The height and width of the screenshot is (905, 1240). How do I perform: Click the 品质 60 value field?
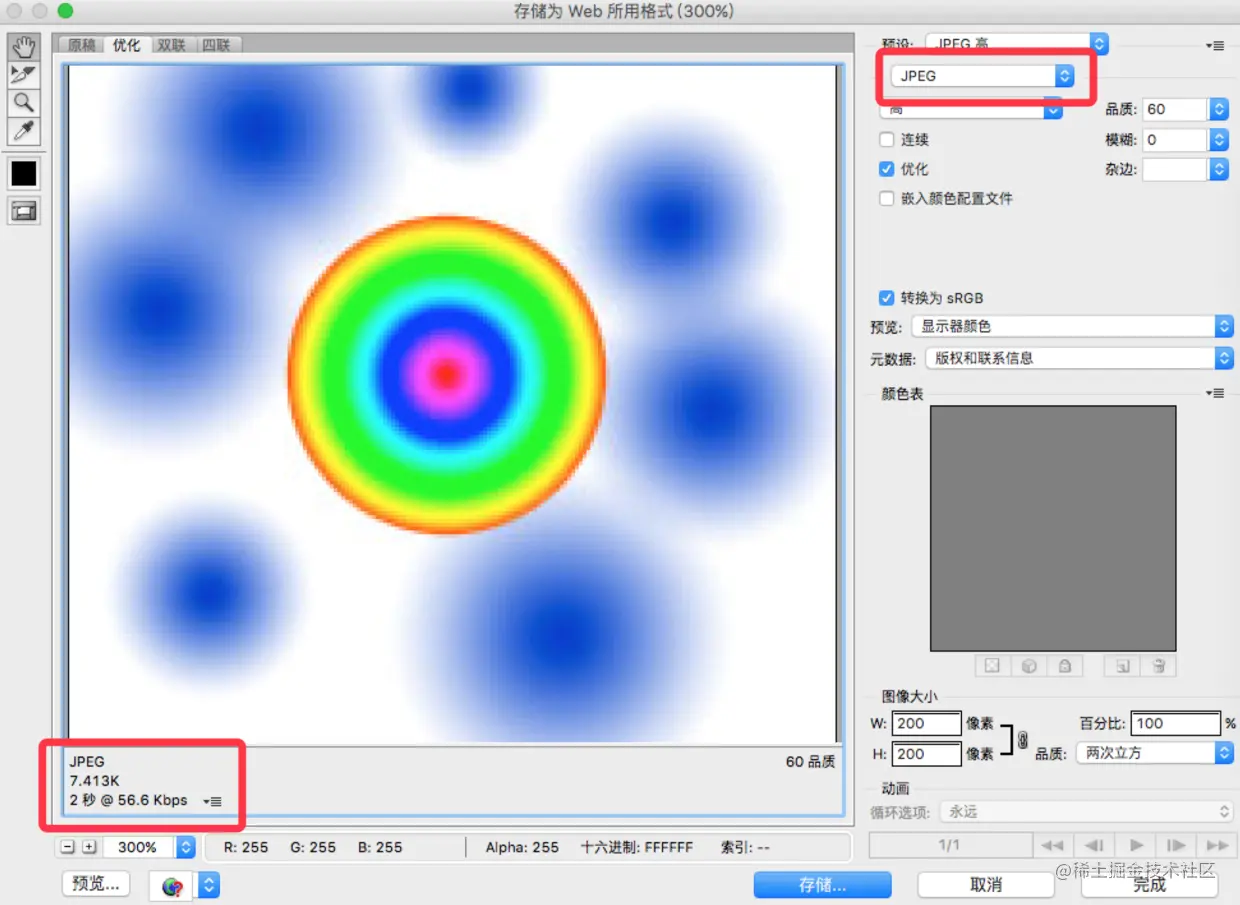point(1174,110)
